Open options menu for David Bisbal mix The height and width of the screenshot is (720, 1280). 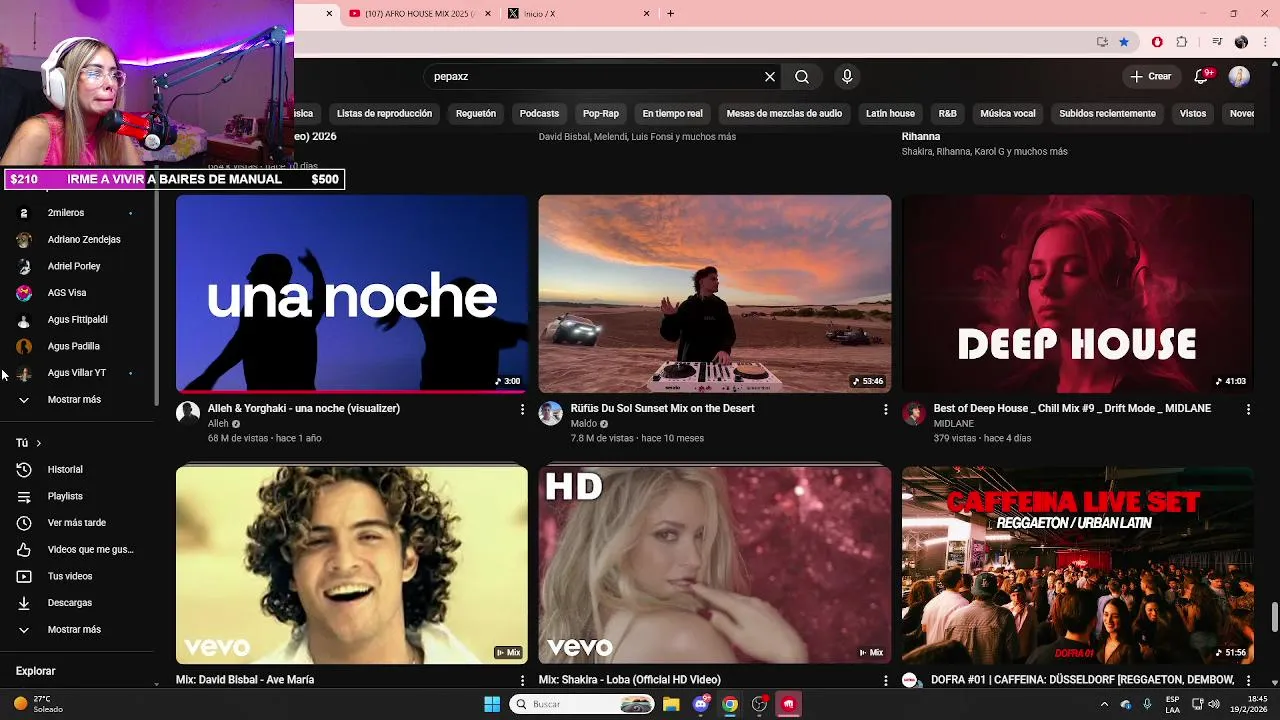pyautogui.click(x=522, y=680)
